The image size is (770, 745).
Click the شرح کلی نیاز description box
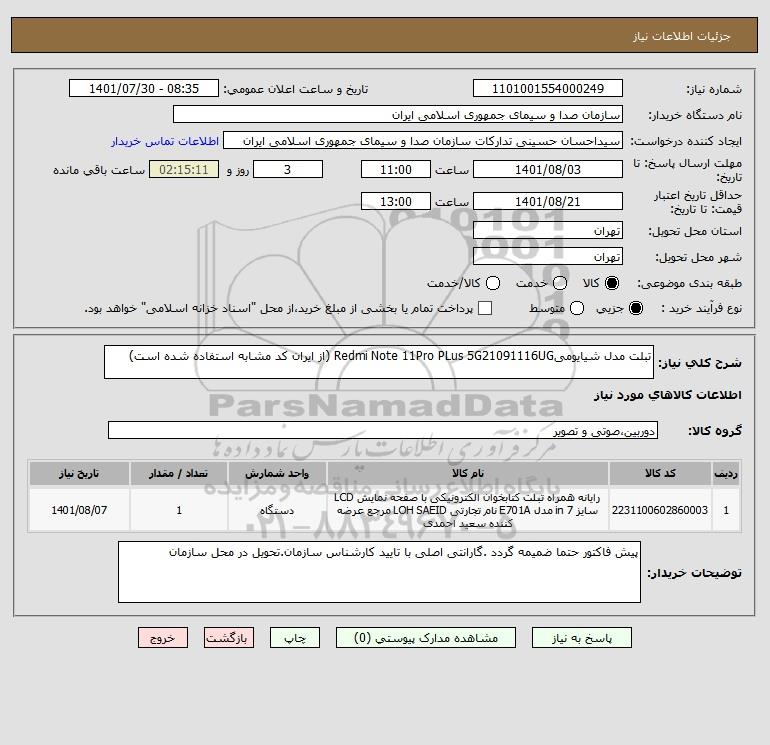(x=379, y=362)
